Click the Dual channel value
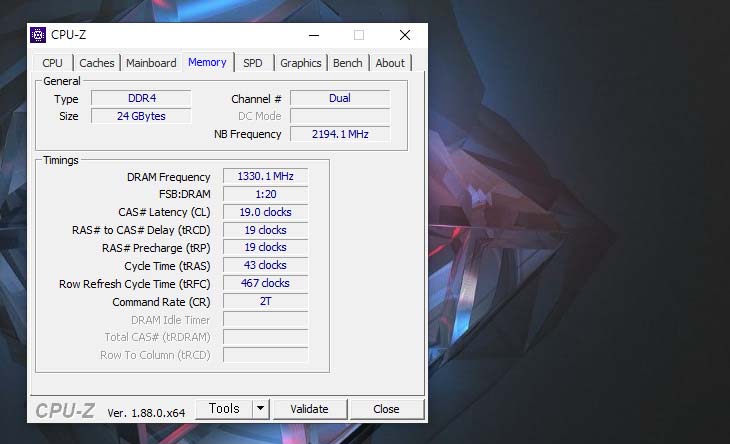730x444 pixels. click(x=340, y=98)
